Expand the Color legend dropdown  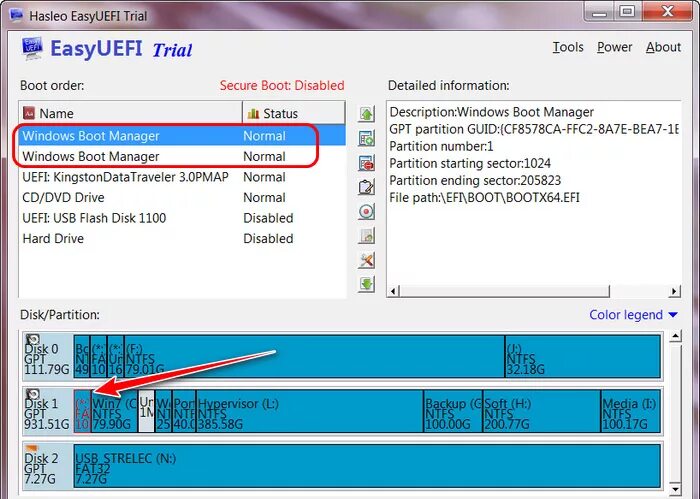[633, 315]
